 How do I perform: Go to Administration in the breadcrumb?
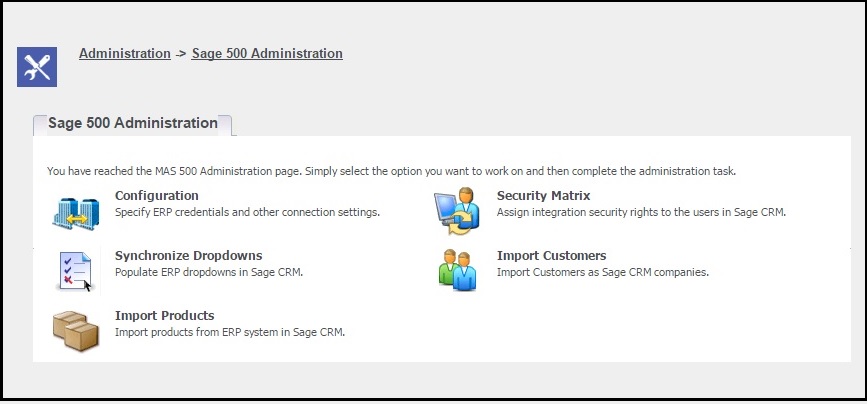(x=124, y=54)
